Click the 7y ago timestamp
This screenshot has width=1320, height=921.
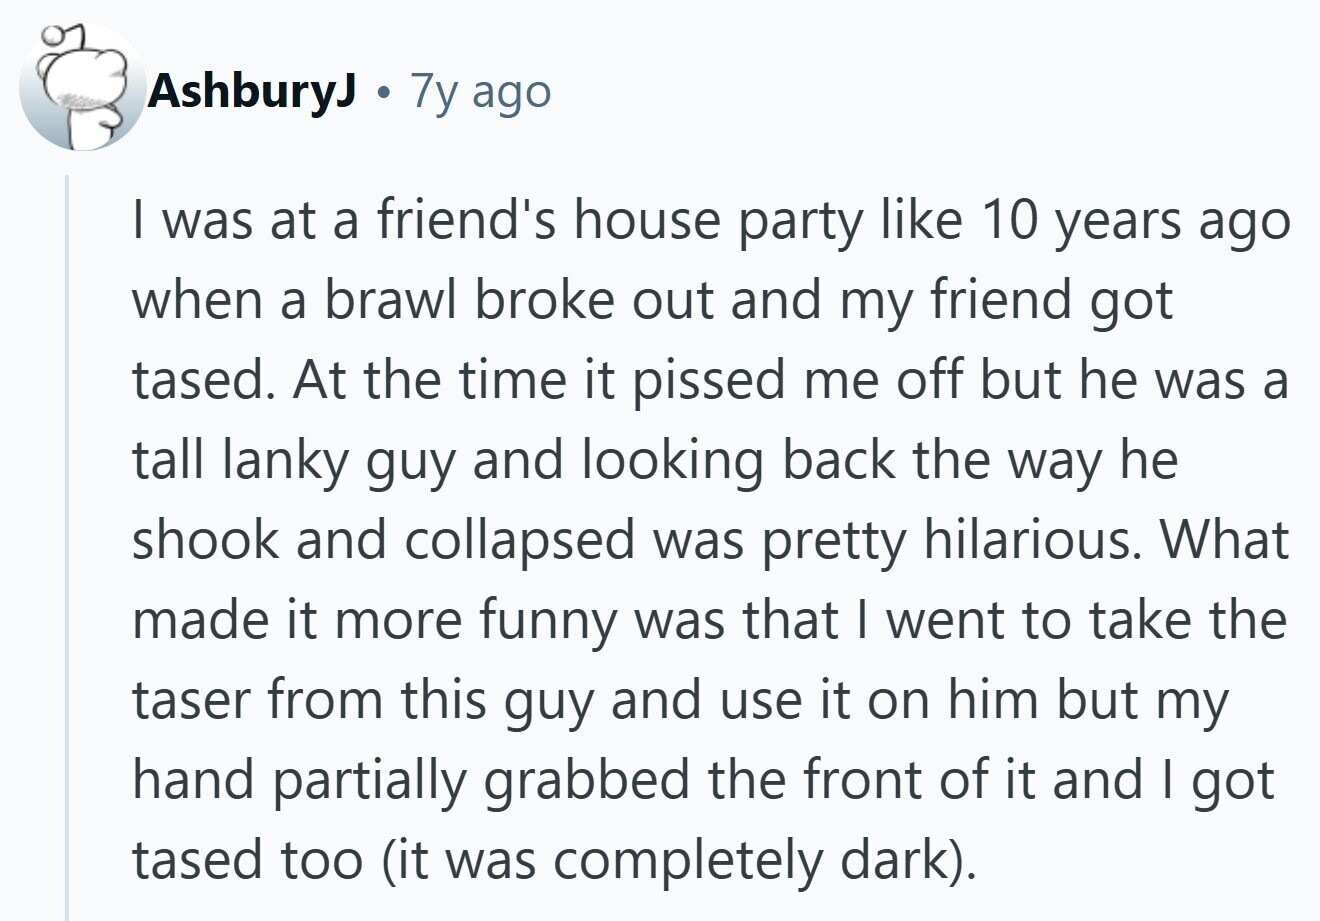pos(481,92)
